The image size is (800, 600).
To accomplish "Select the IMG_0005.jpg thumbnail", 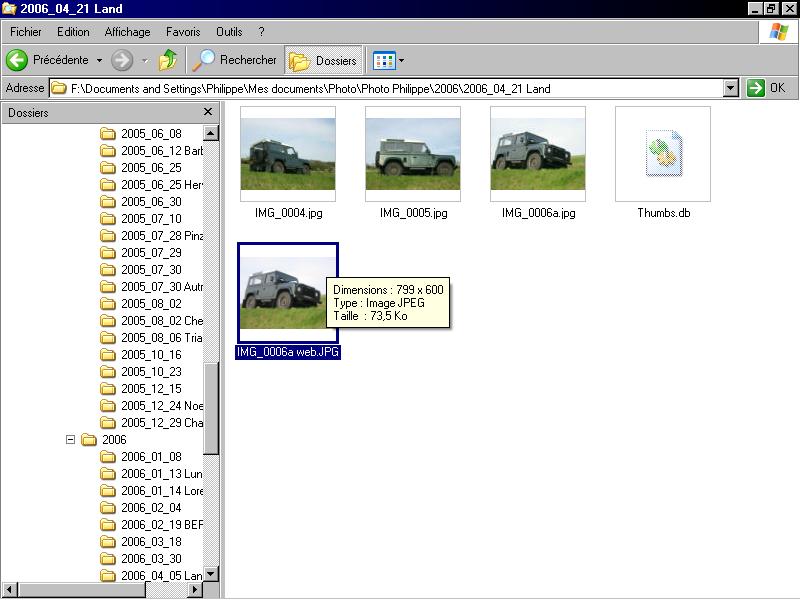I will click(x=413, y=154).
